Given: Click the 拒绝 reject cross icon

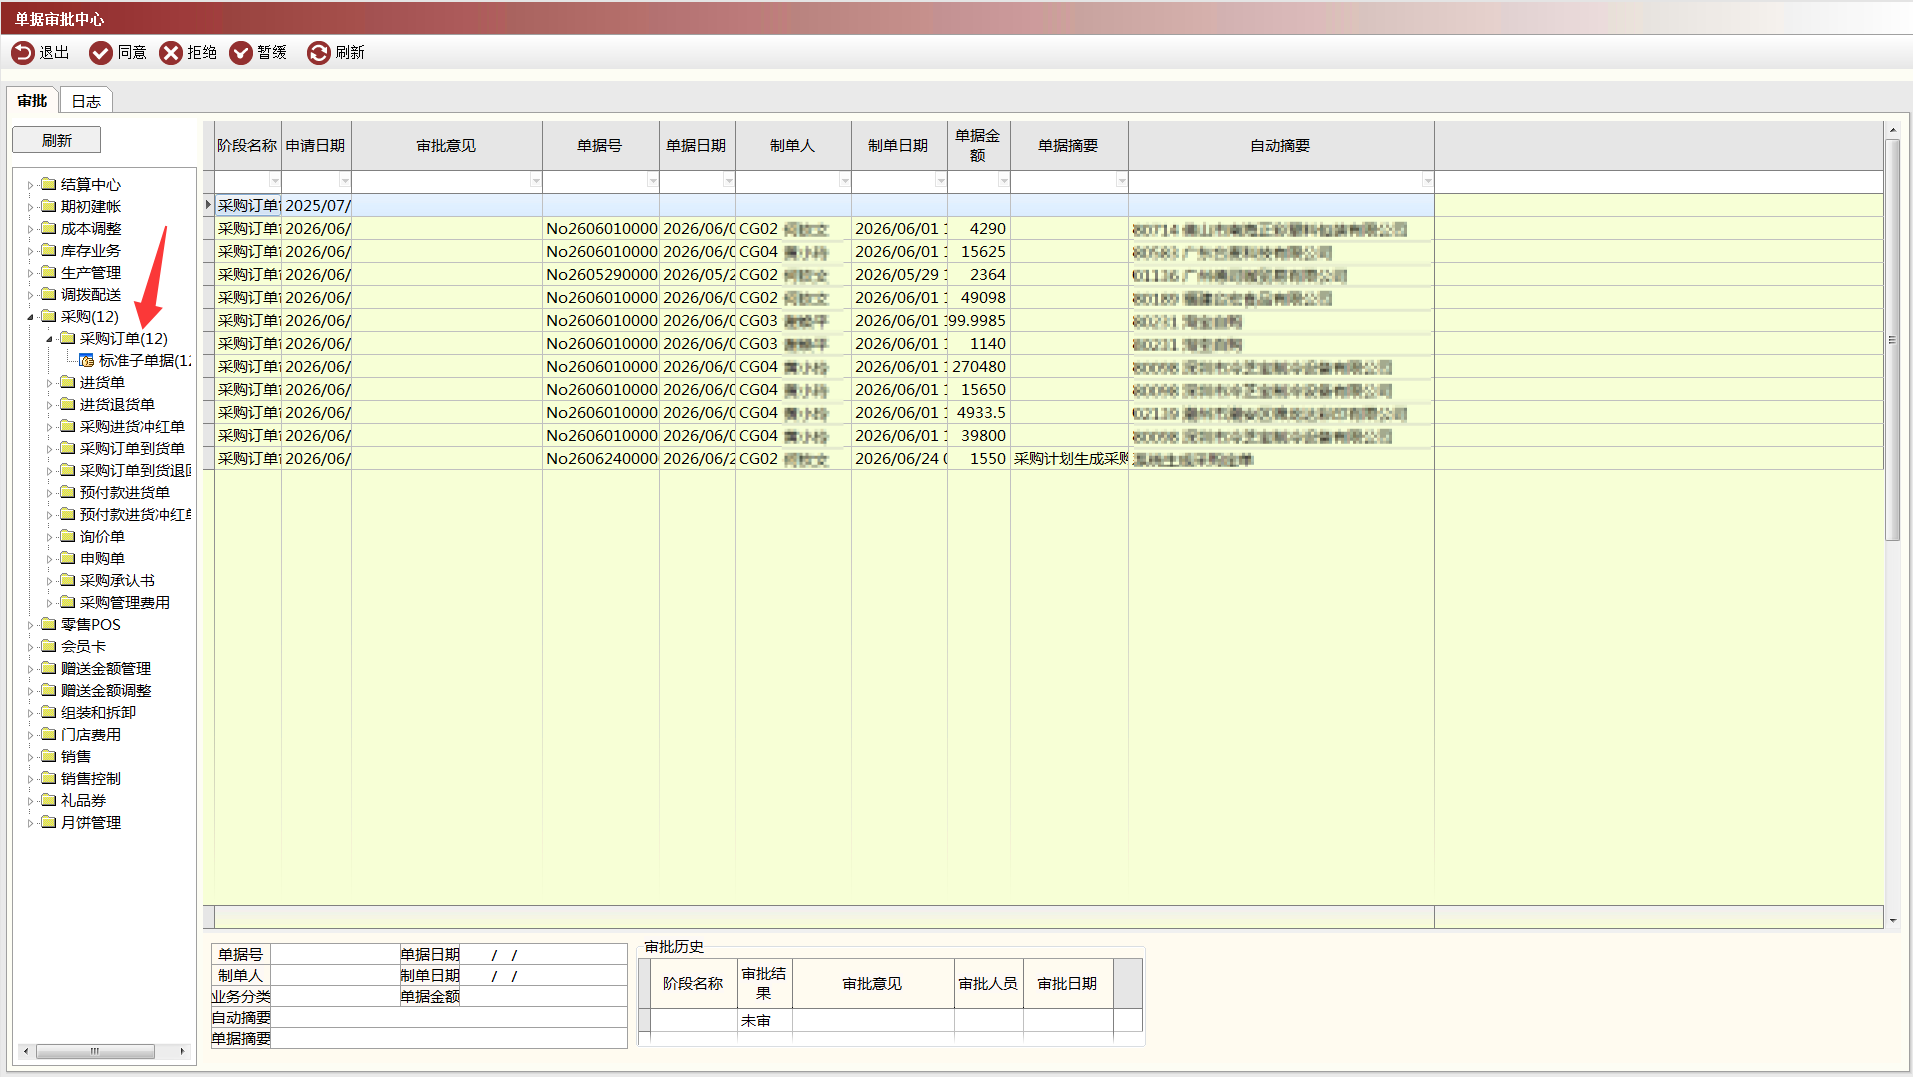Looking at the screenshot, I should 171,52.
